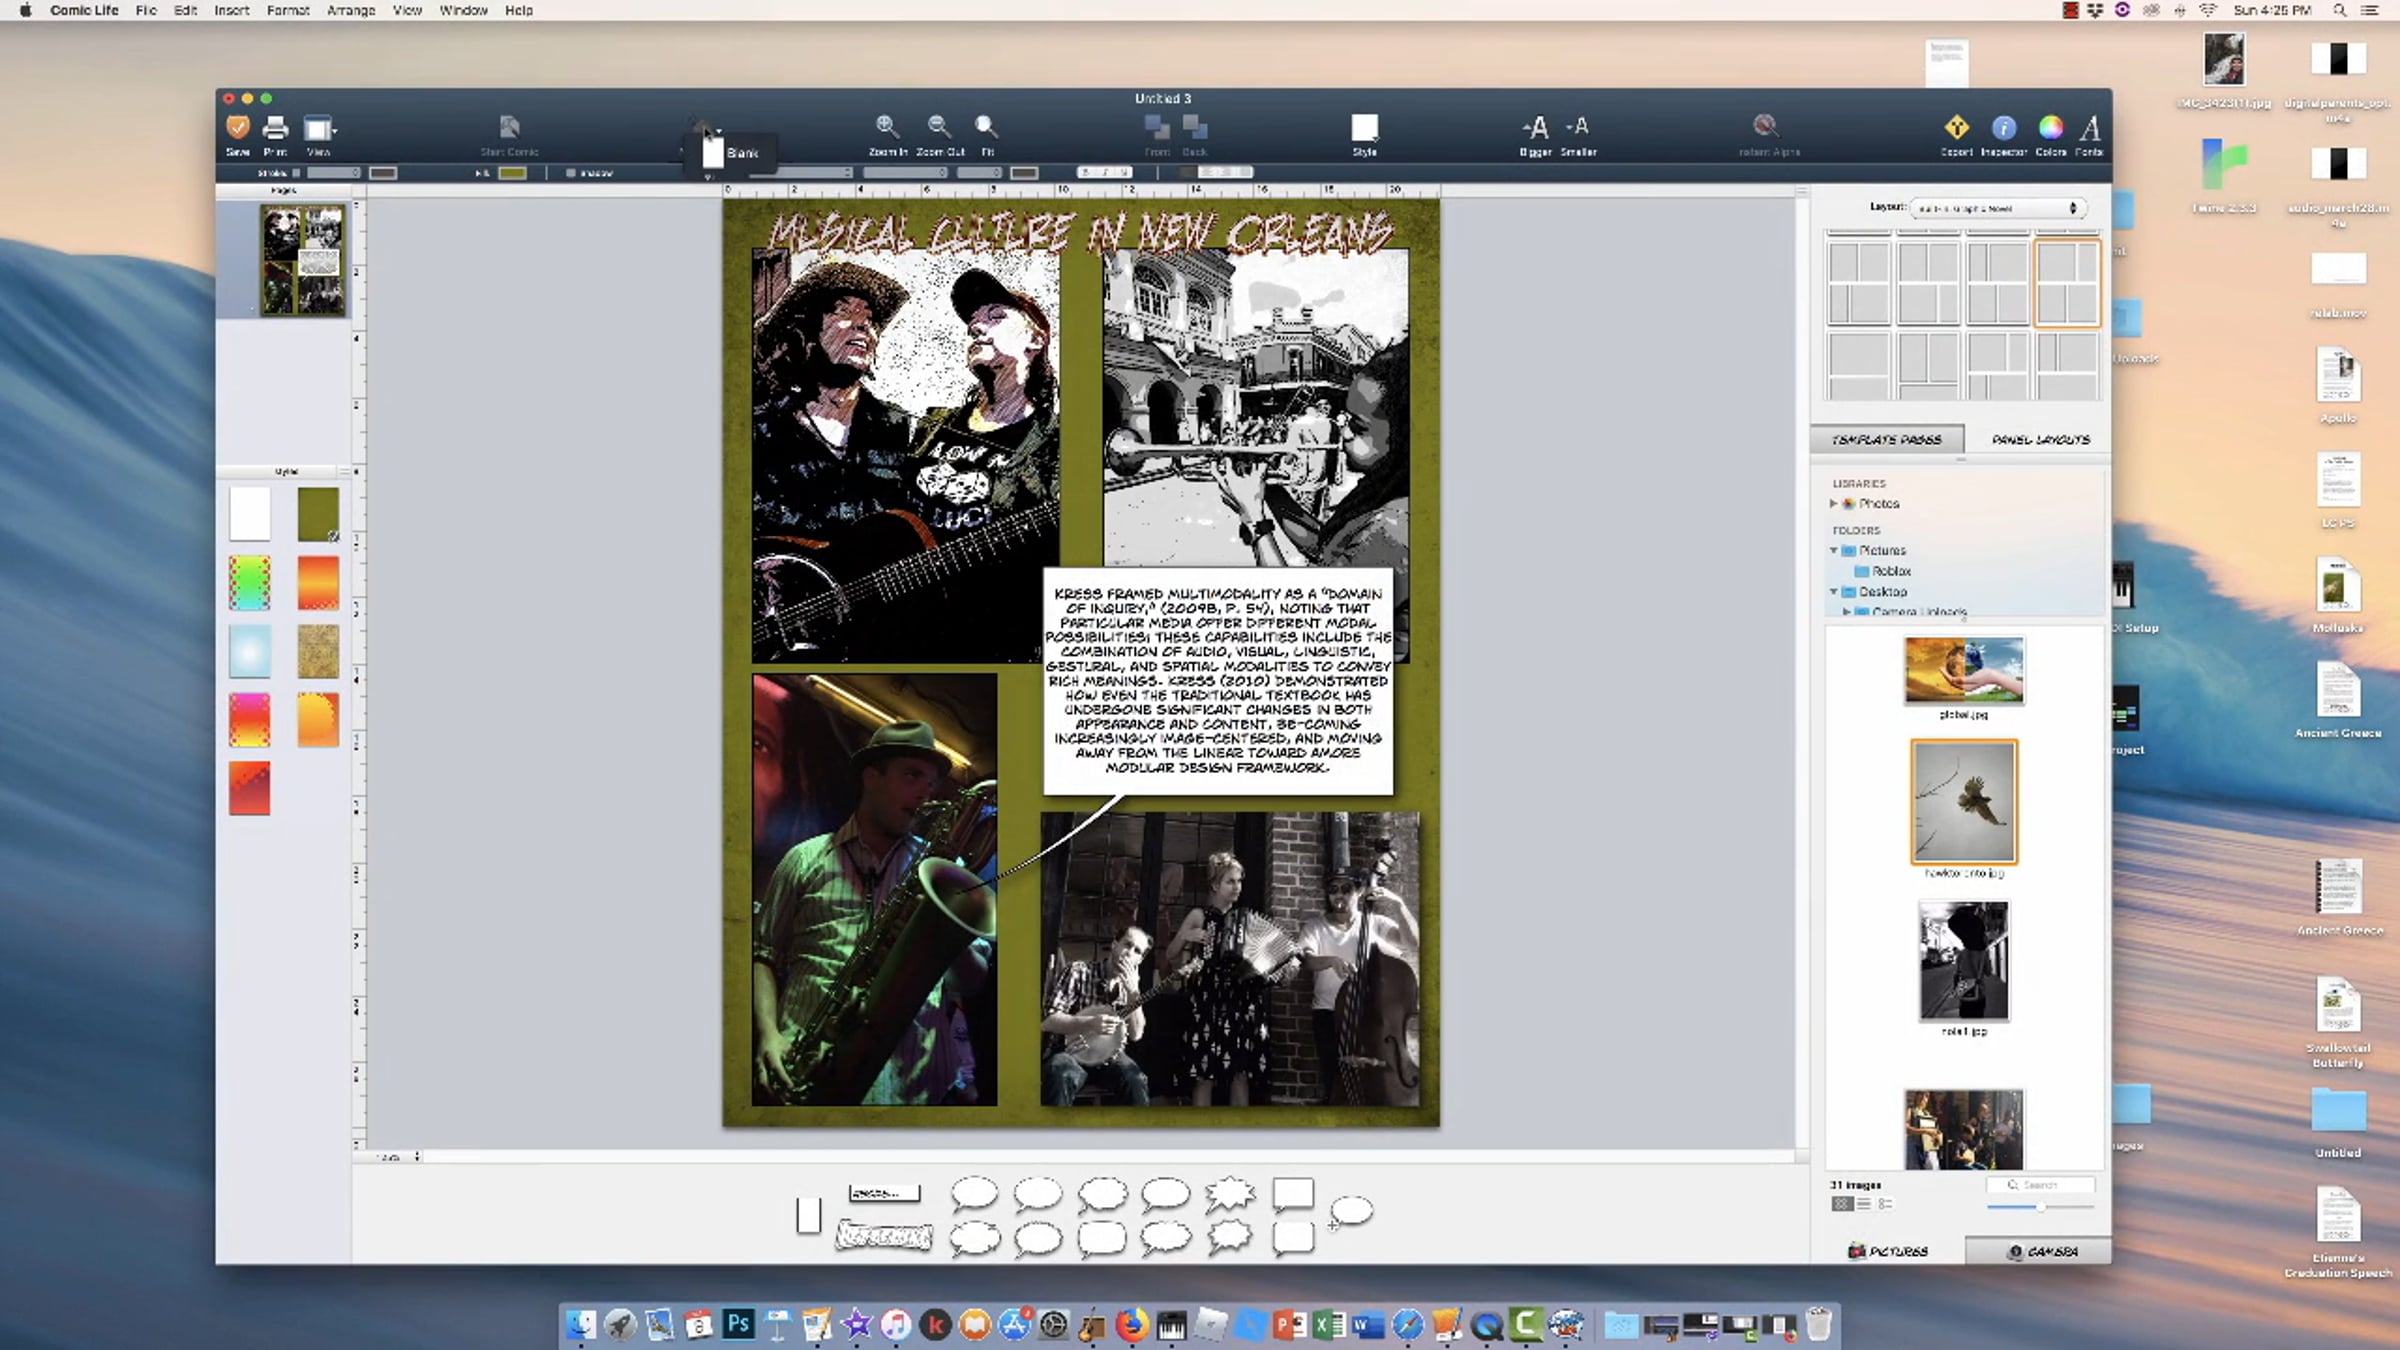This screenshot has width=2400, height=1350.
Task: Click the Instant Alpha tool
Action: tap(1766, 126)
